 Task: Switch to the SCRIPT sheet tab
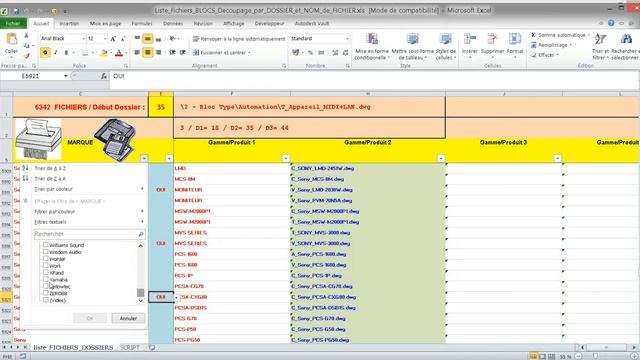[x=130, y=347]
